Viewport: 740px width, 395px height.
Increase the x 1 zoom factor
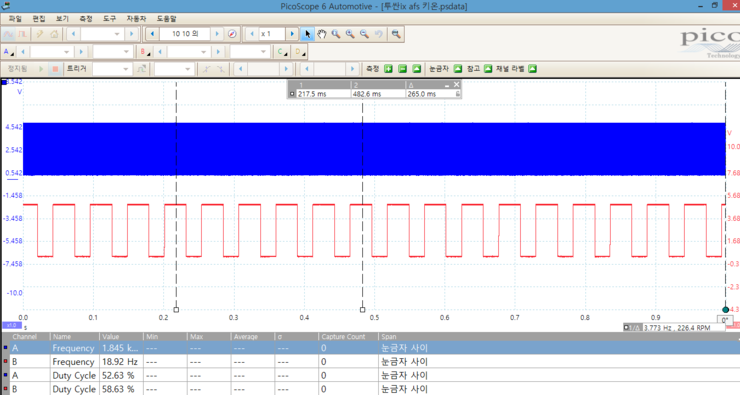click(292, 34)
